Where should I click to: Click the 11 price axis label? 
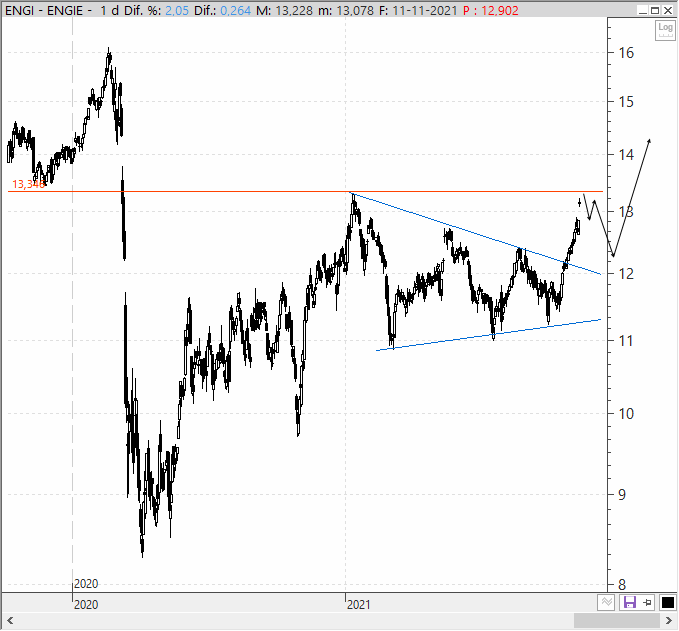[626, 341]
